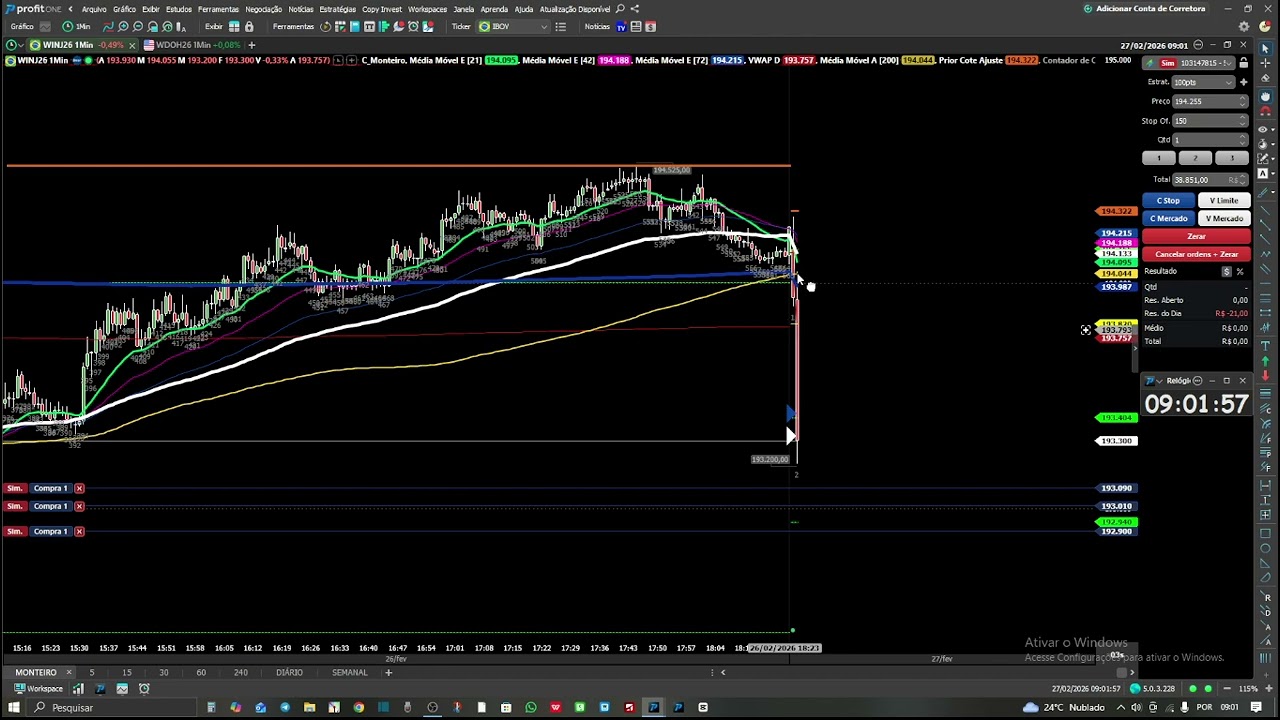Activate the hand pan tool
The image size is (1280, 720).
[x=1265, y=96]
